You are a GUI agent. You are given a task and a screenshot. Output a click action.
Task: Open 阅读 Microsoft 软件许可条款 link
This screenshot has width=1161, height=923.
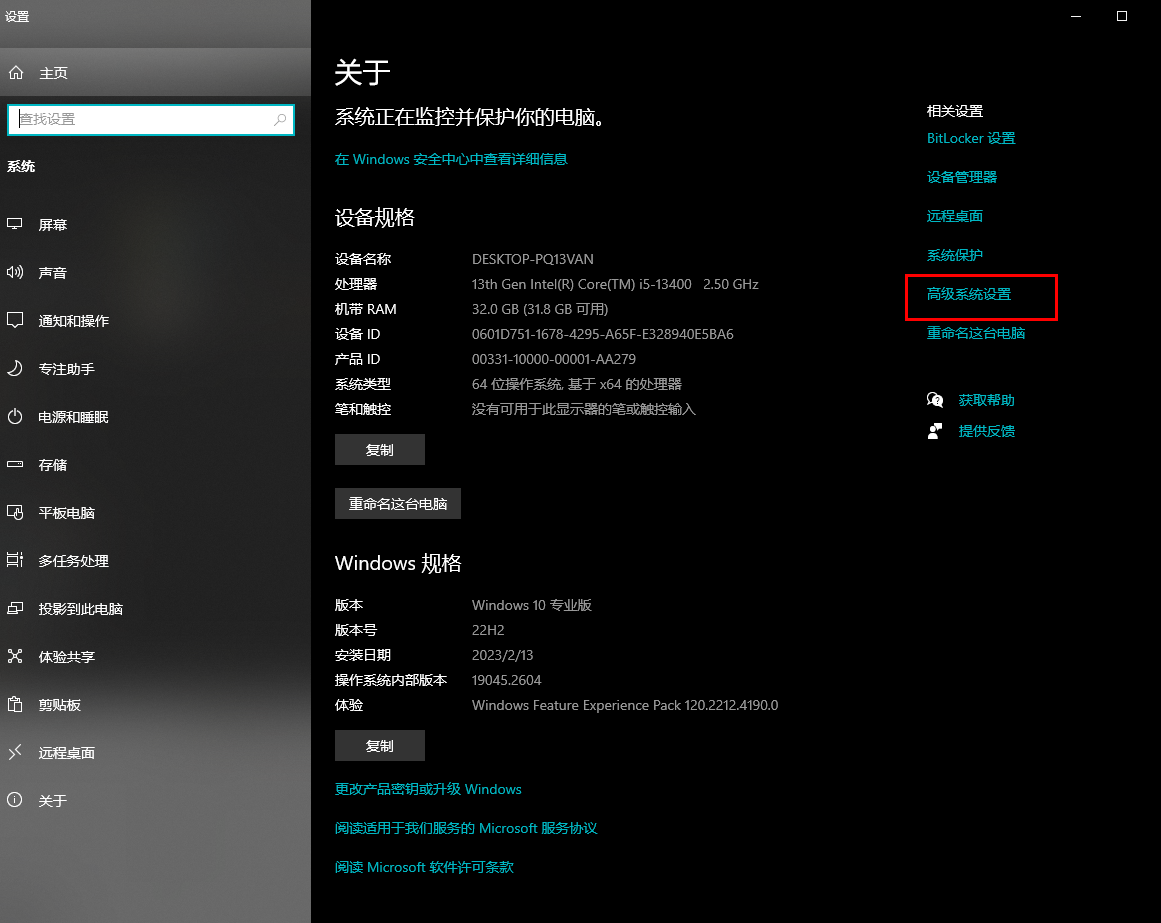[424, 867]
